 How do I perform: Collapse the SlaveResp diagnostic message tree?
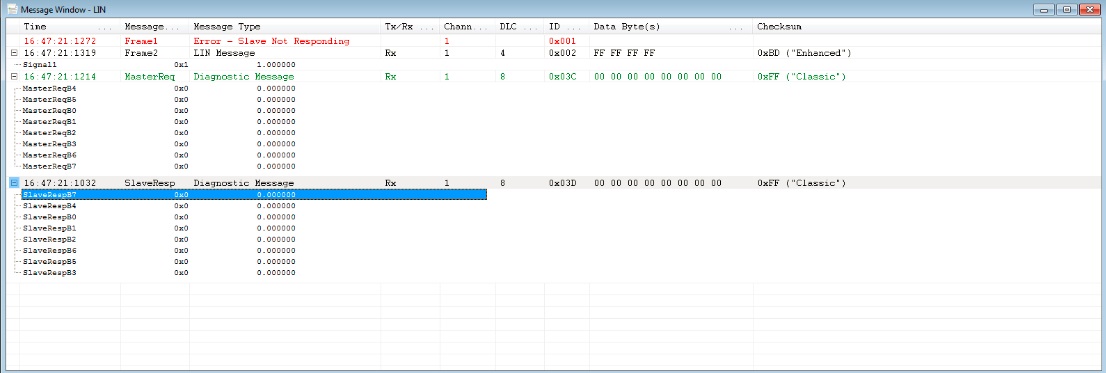pyautogui.click(x=14, y=183)
